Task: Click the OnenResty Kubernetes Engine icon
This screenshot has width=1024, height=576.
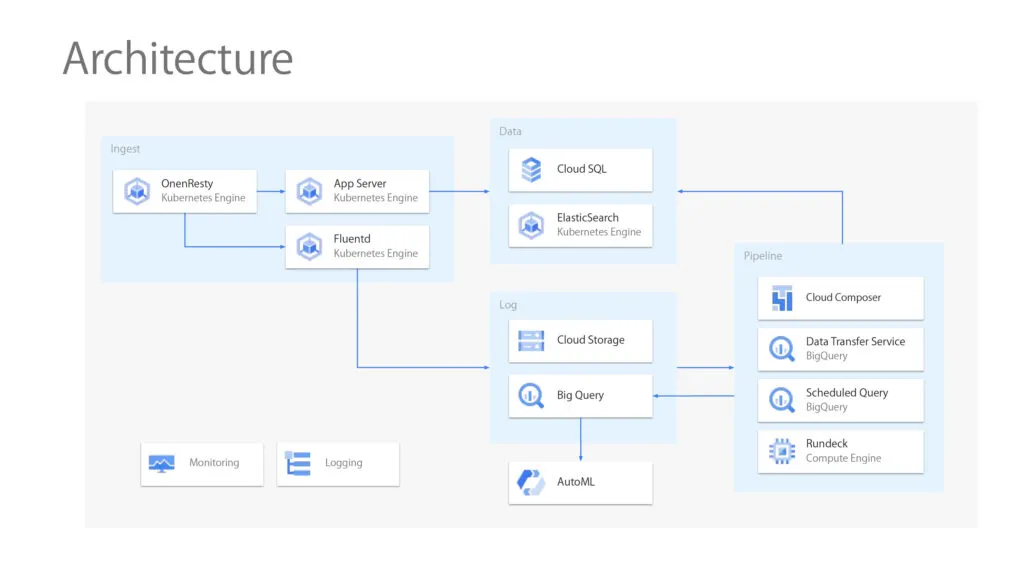Action: [137, 191]
